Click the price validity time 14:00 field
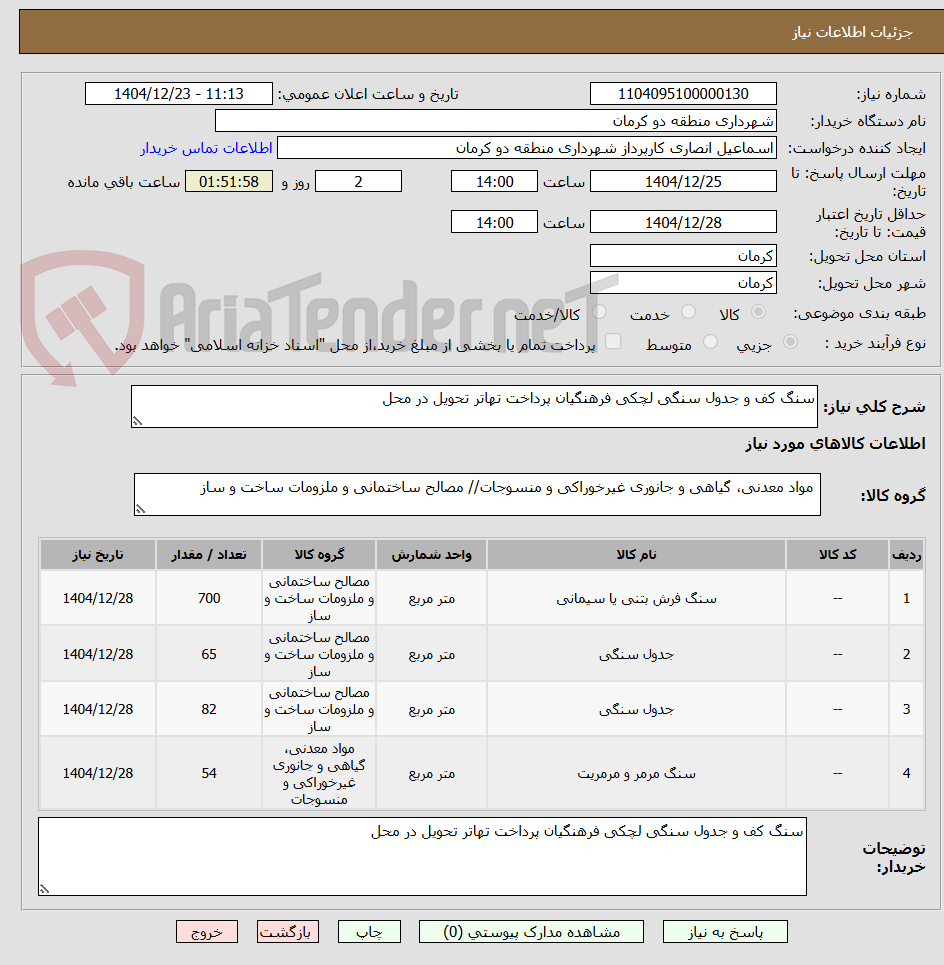 click(494, 222)
